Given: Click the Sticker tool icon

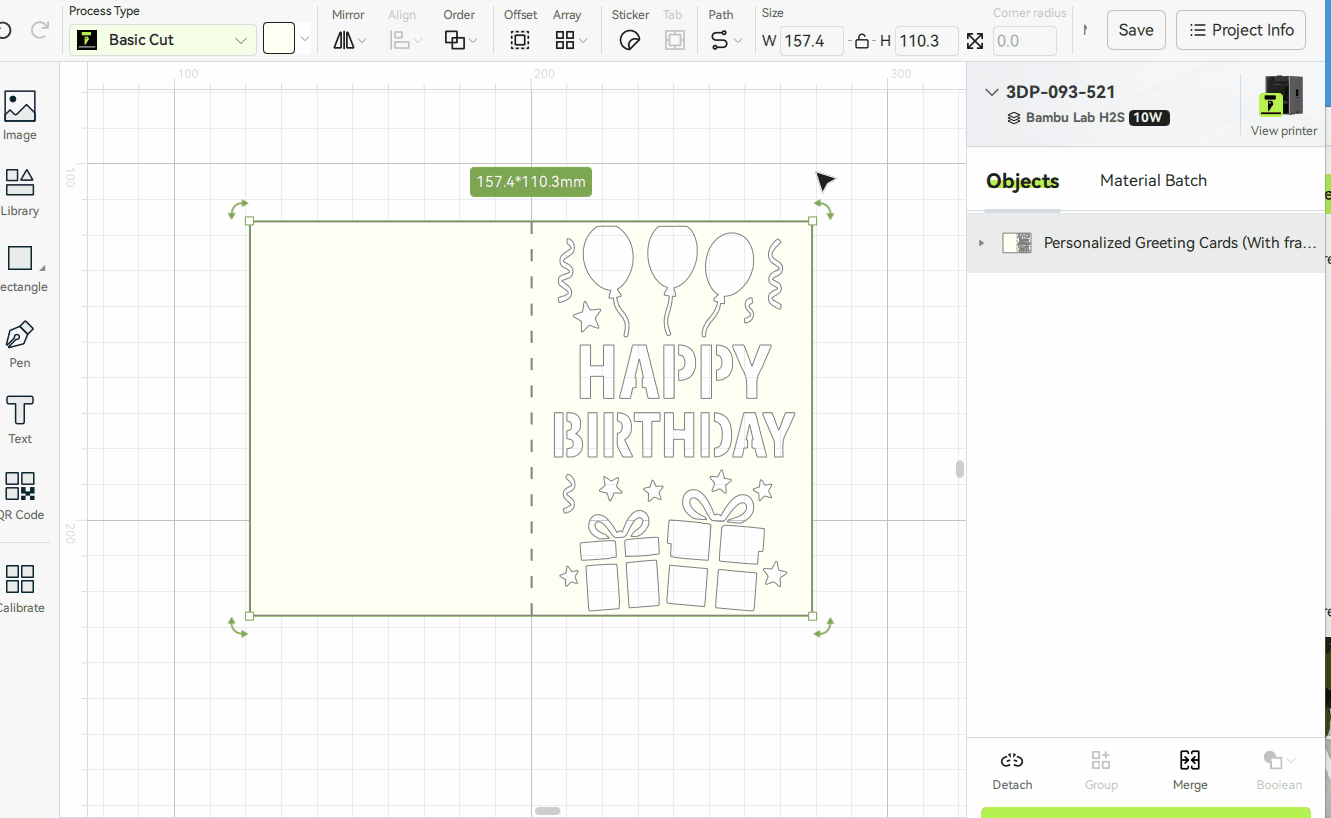Looking at the screenshot, I should click(x=630, y=40).
